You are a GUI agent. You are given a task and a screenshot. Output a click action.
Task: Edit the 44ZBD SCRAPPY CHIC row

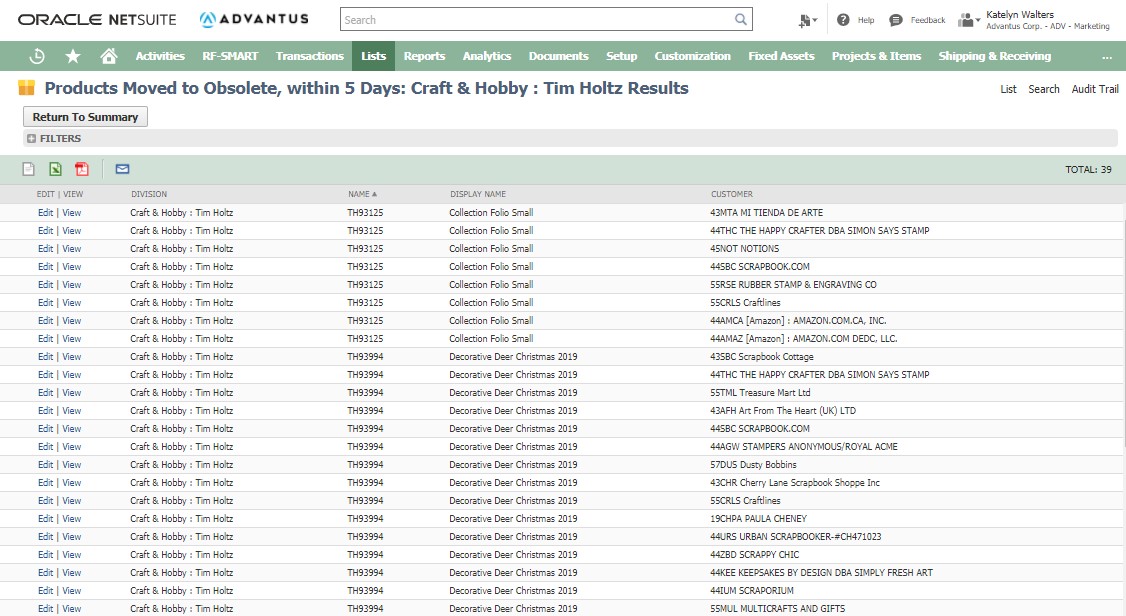click(x=45, y=554)
